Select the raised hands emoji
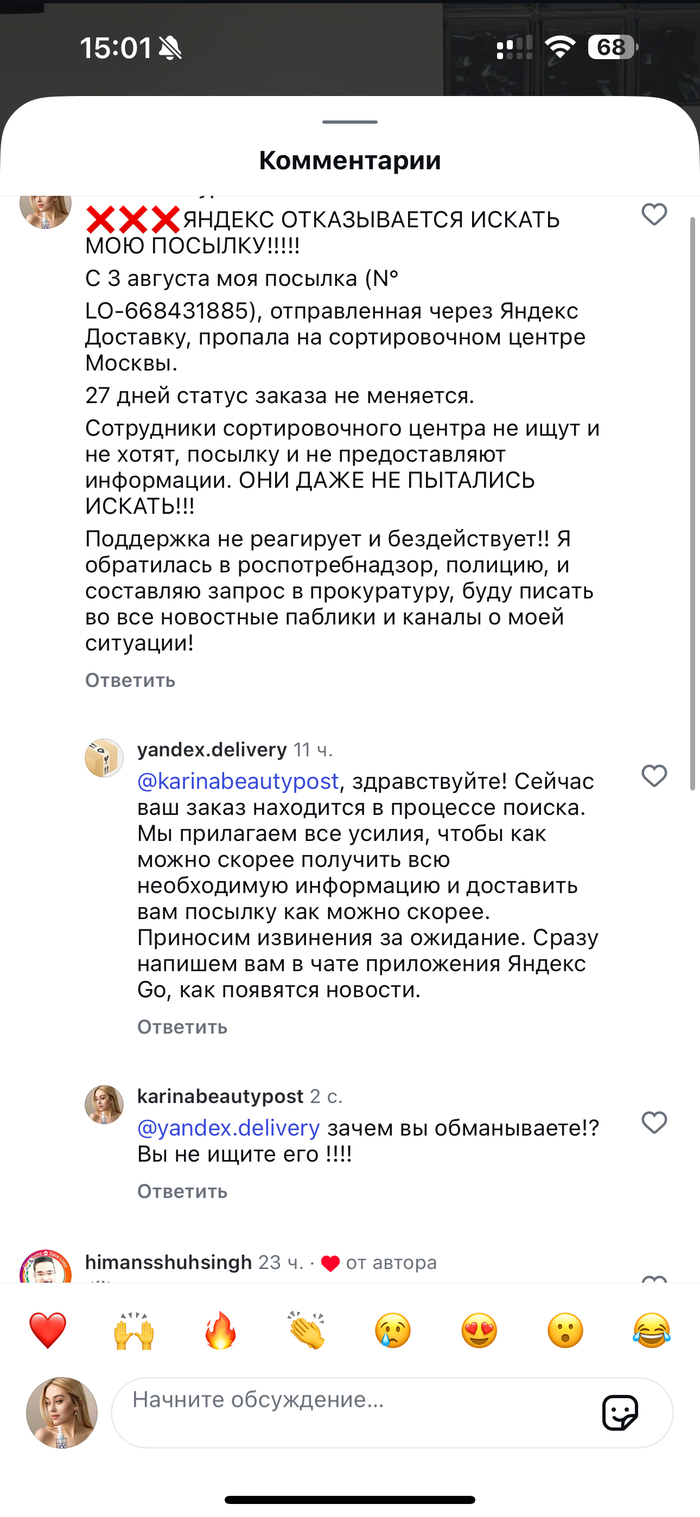The image size is (700, 1517). [133, 1331]
